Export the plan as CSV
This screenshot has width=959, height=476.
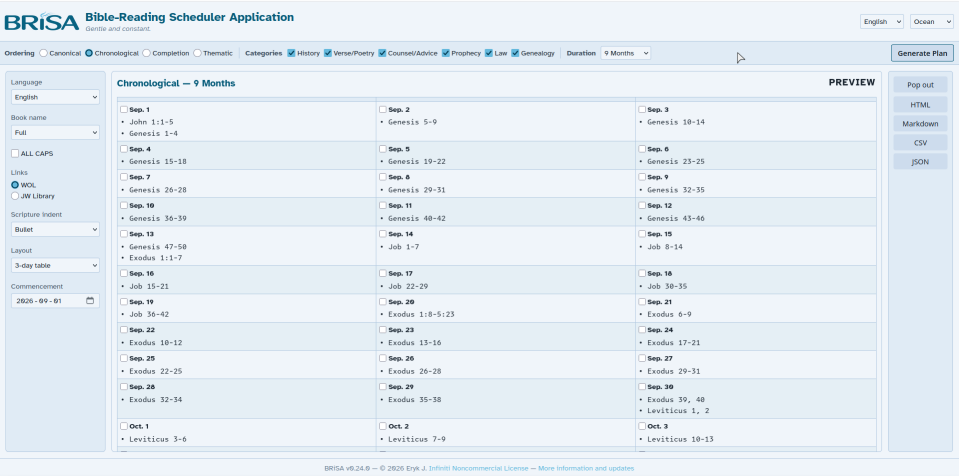coord(920,143)
